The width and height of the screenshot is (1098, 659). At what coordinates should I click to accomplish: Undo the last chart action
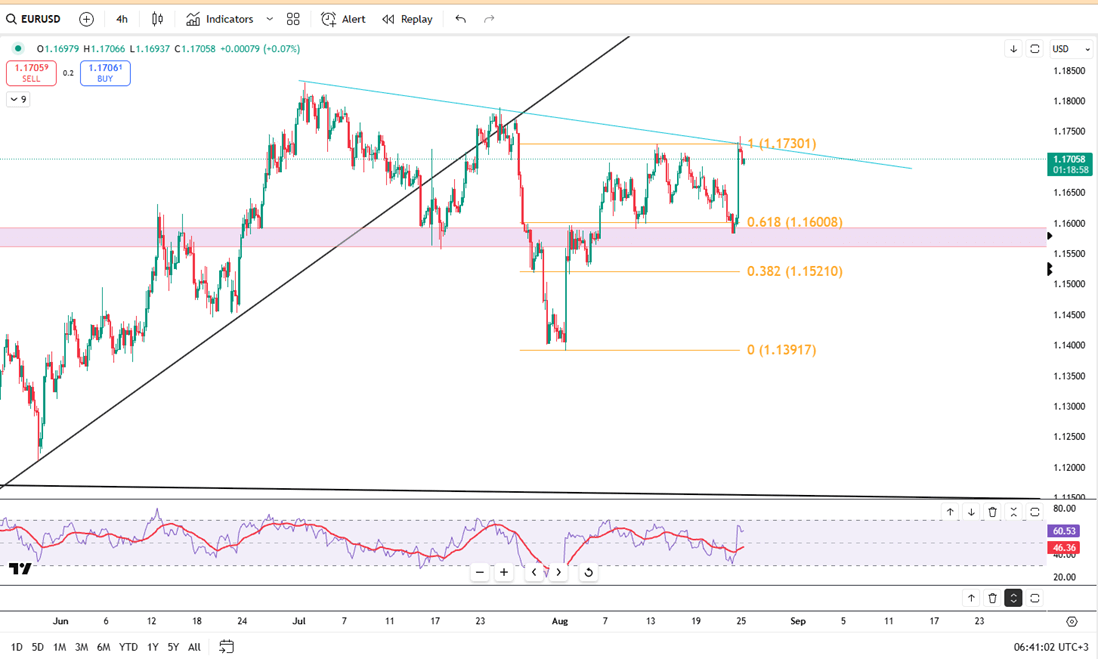coord(460,19)
